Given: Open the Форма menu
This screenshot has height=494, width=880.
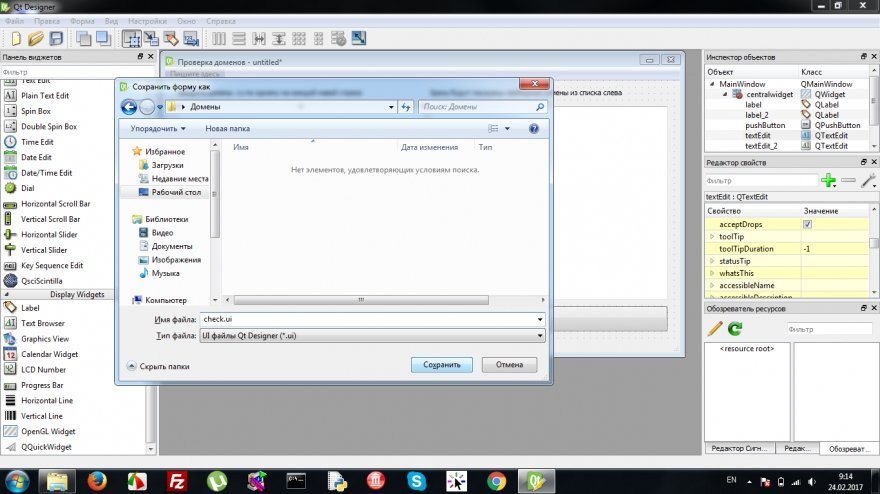Looking at the screenshot, I should coord(82,21).
